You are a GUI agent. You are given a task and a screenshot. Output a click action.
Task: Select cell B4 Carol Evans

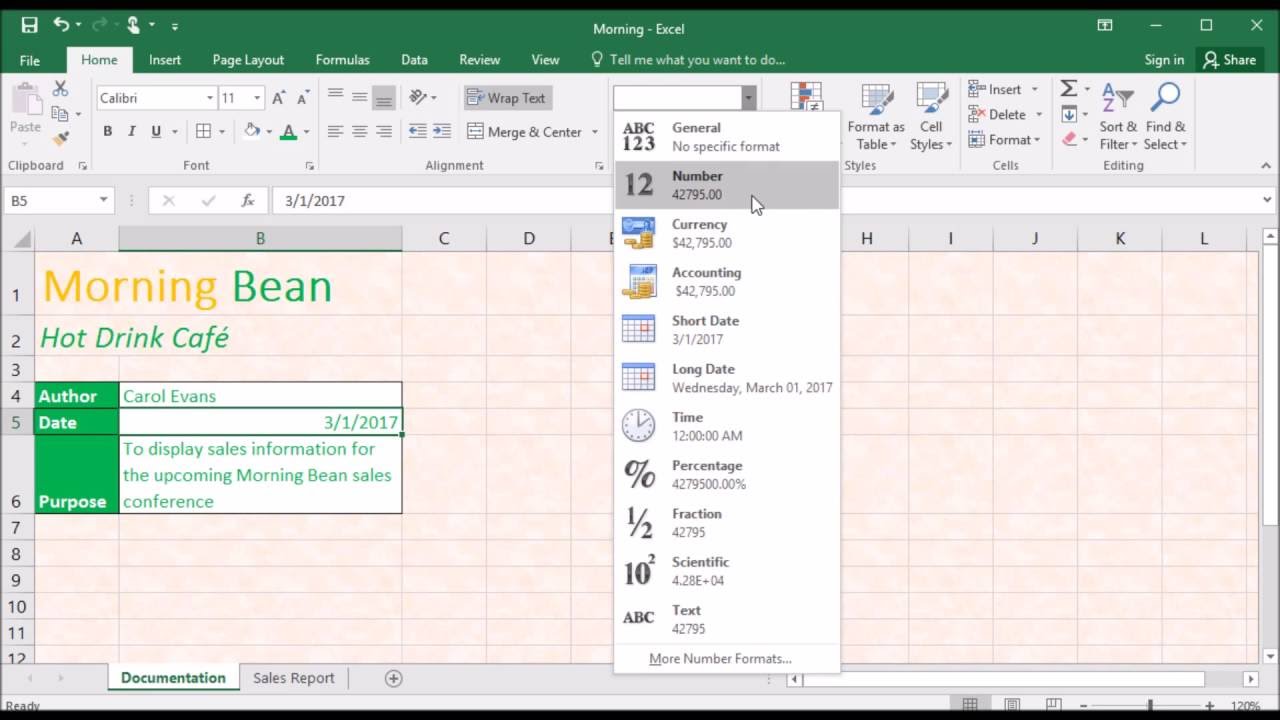[x=260, y=396]
